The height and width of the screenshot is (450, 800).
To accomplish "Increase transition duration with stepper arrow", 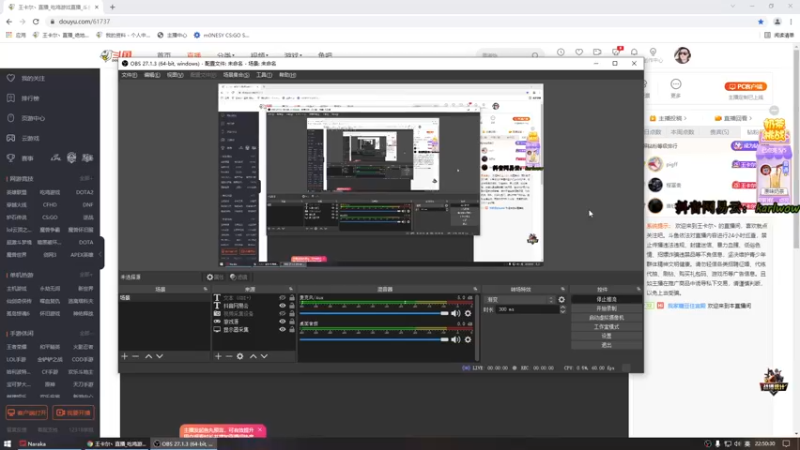I will 563,307.
